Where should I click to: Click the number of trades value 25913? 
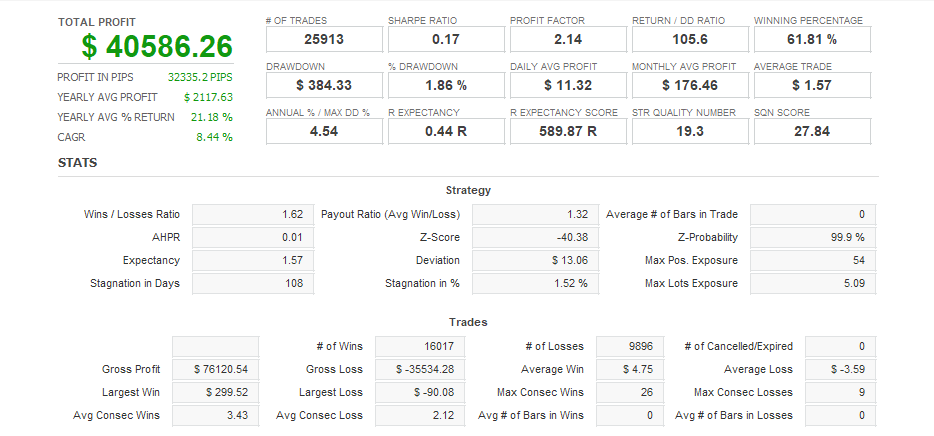(324, 39)
